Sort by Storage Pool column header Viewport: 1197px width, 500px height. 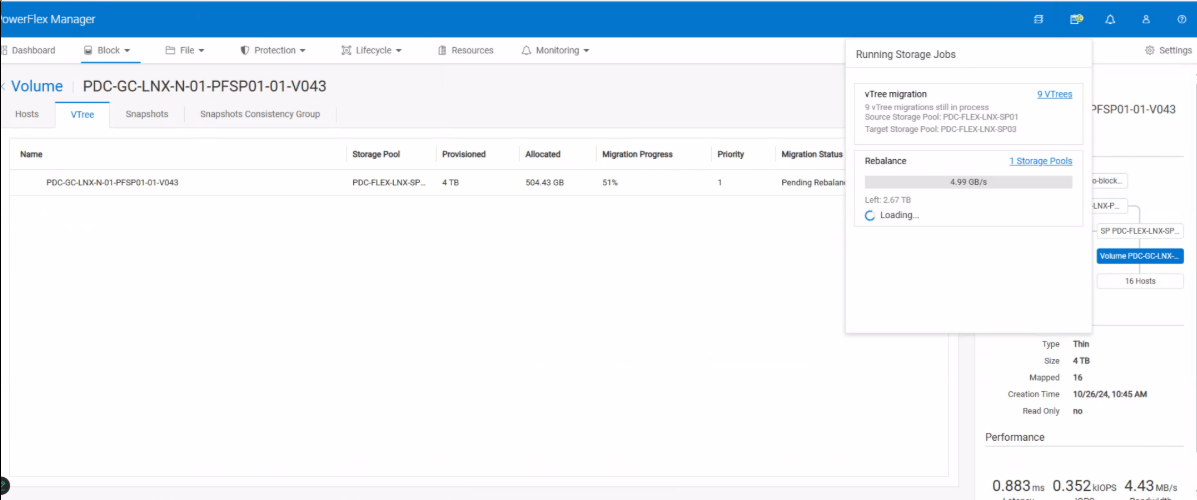(x=376, y=154)
